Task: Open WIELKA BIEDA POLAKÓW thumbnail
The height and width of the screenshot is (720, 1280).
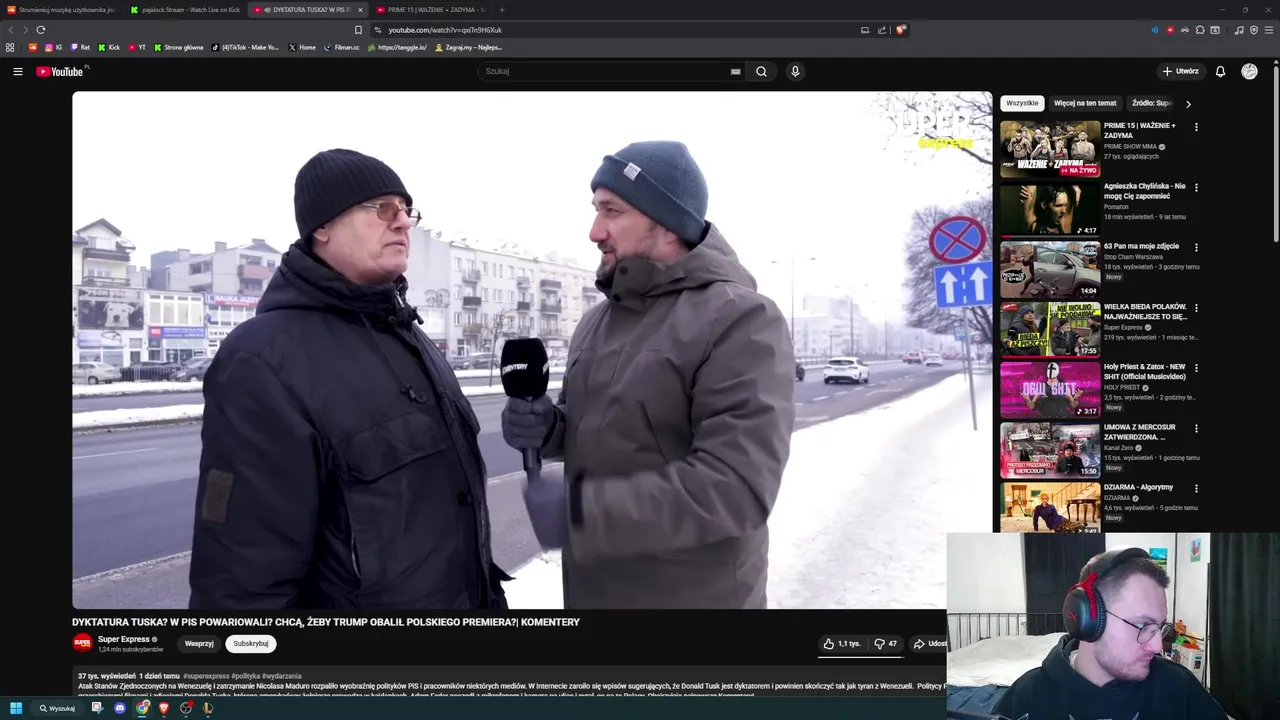Action: coord(1050,329)
